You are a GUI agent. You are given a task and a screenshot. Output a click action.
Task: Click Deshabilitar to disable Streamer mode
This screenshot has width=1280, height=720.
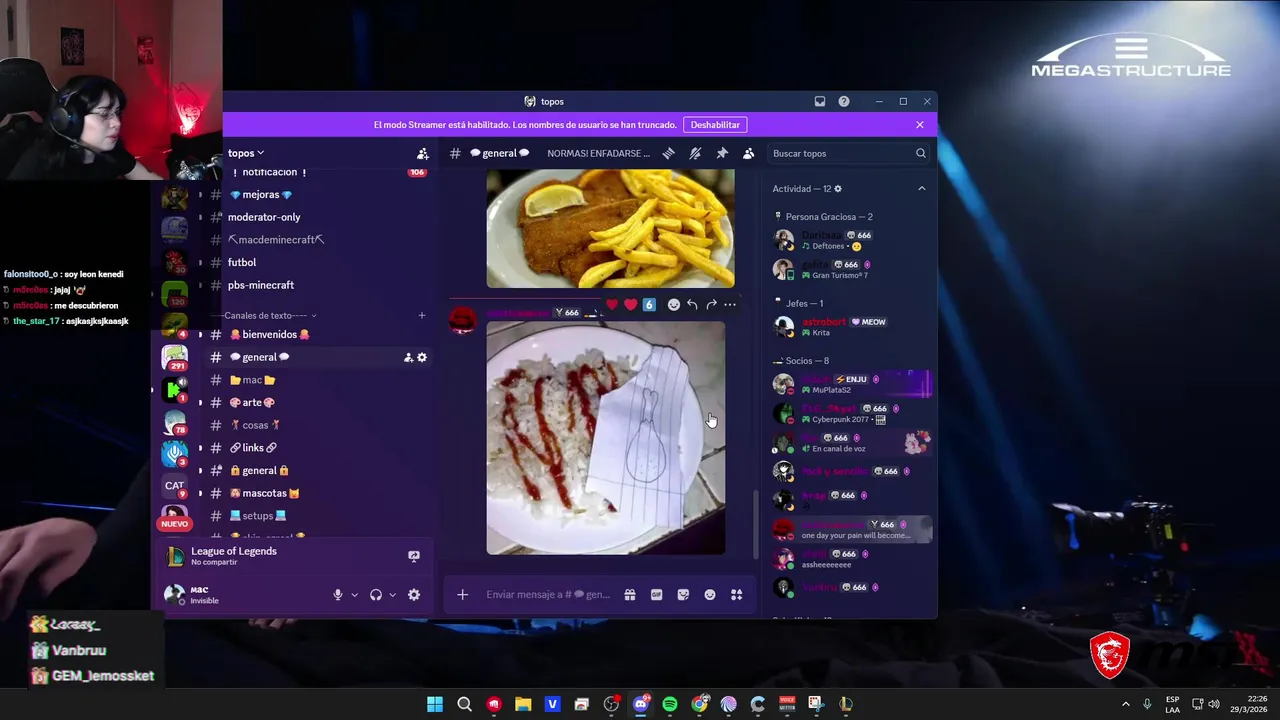point(715,125)
